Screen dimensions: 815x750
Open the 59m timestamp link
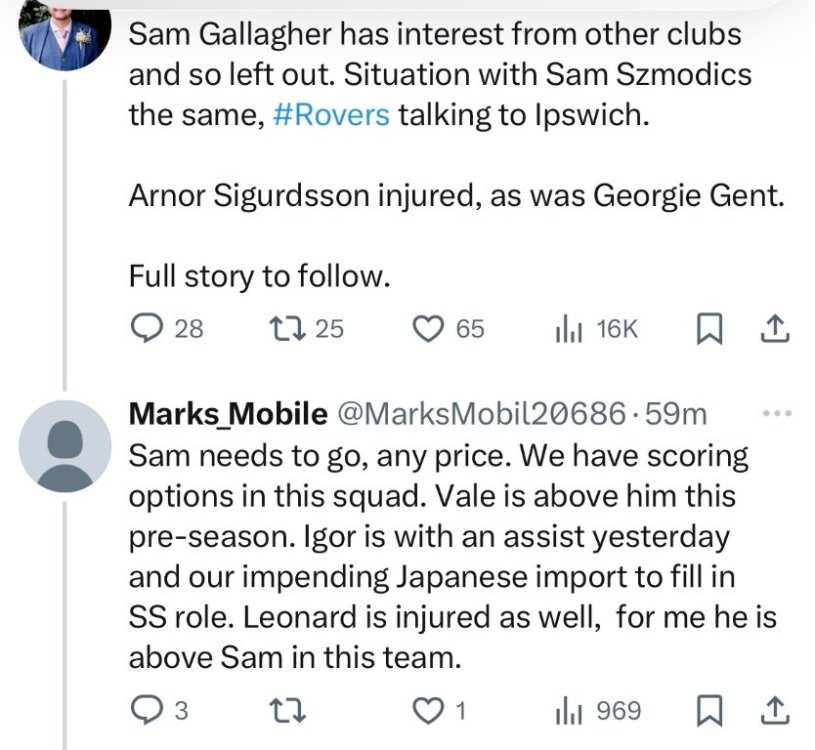point(677,413)
